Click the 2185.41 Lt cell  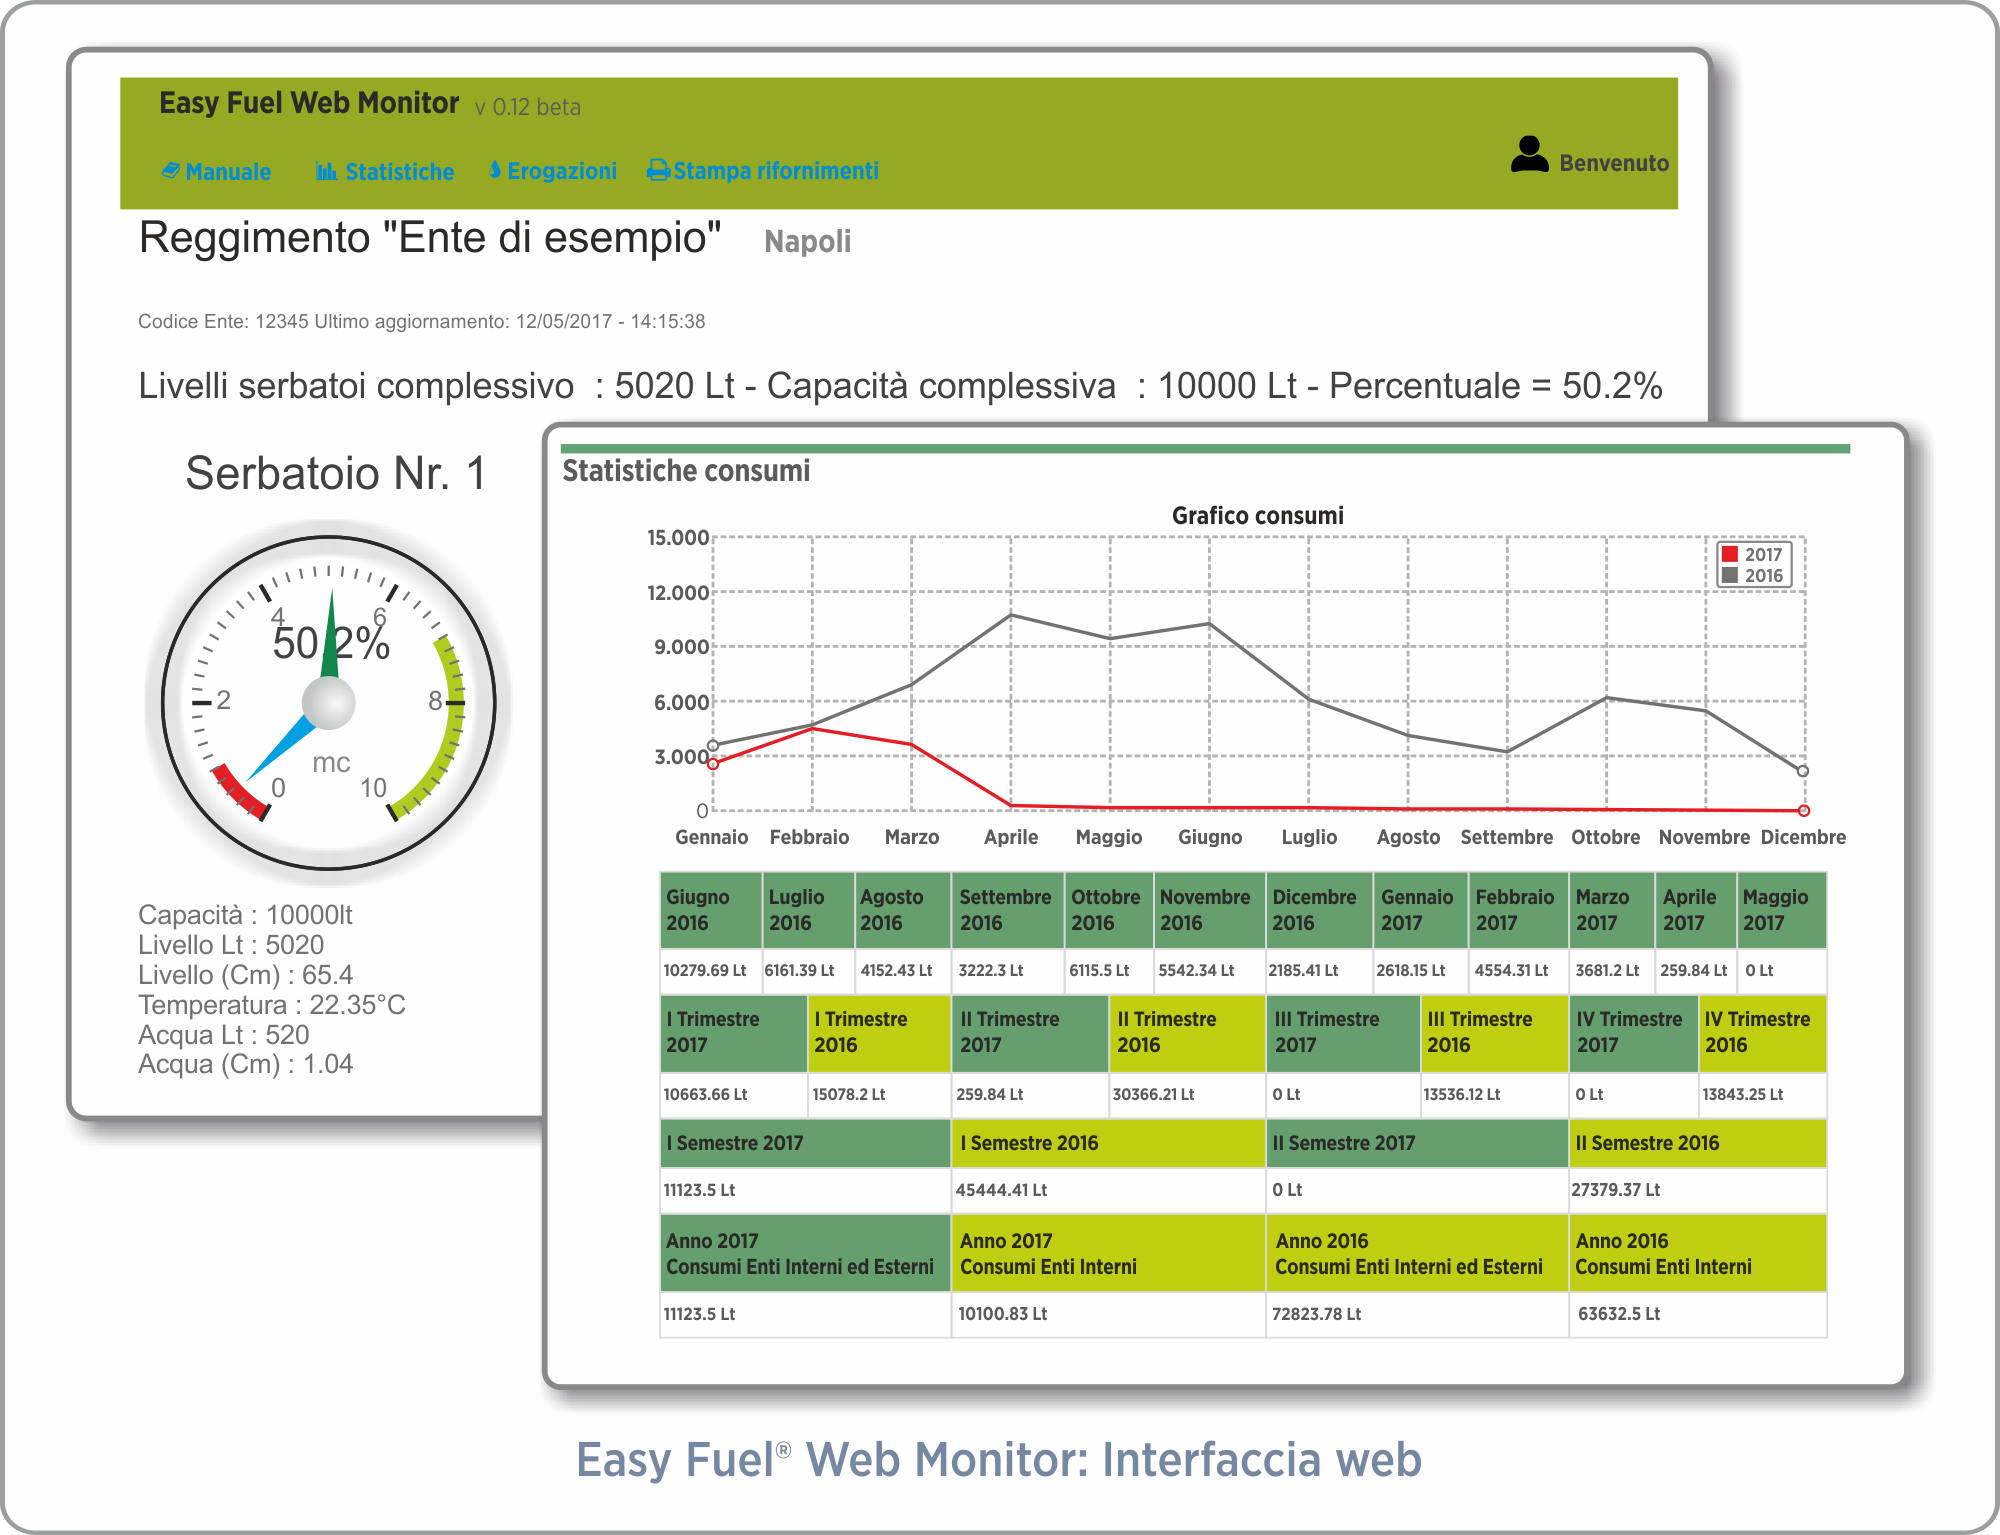click(1320, 970)
